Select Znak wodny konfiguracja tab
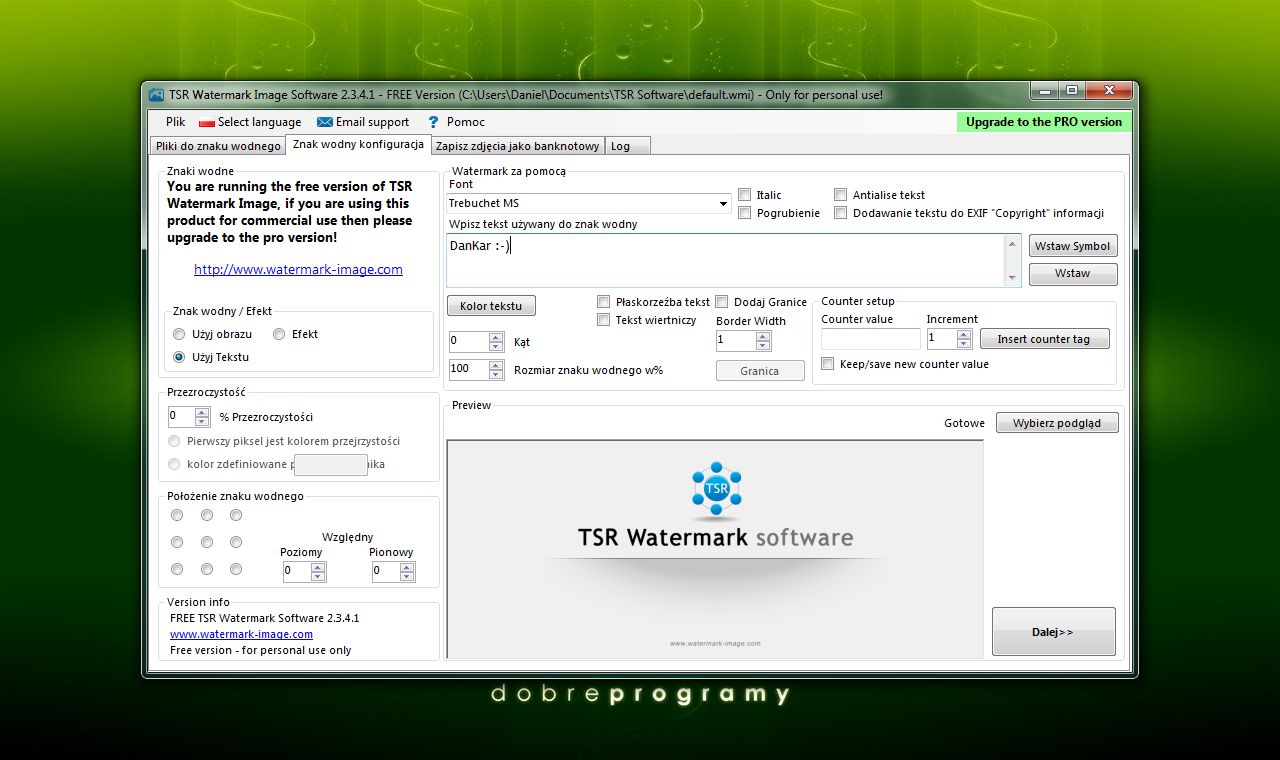1280x760 pixels. [358, 144]
